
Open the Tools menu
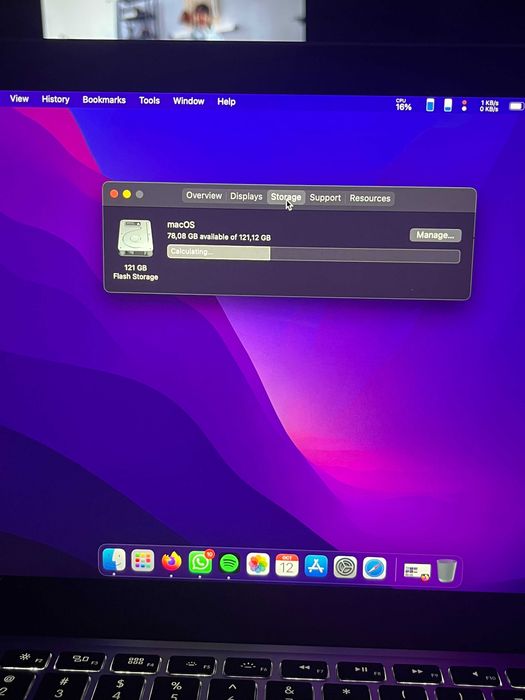point(149,100)
